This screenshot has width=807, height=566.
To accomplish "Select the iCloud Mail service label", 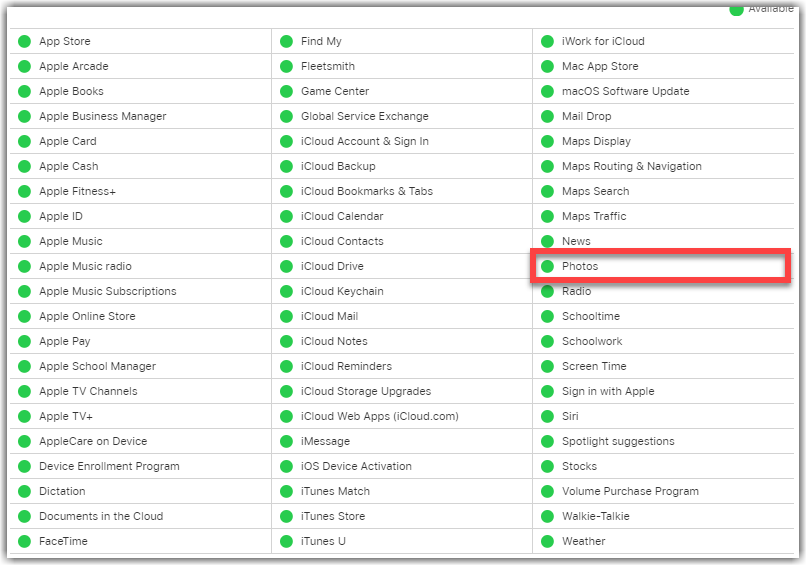I will 329,317.
